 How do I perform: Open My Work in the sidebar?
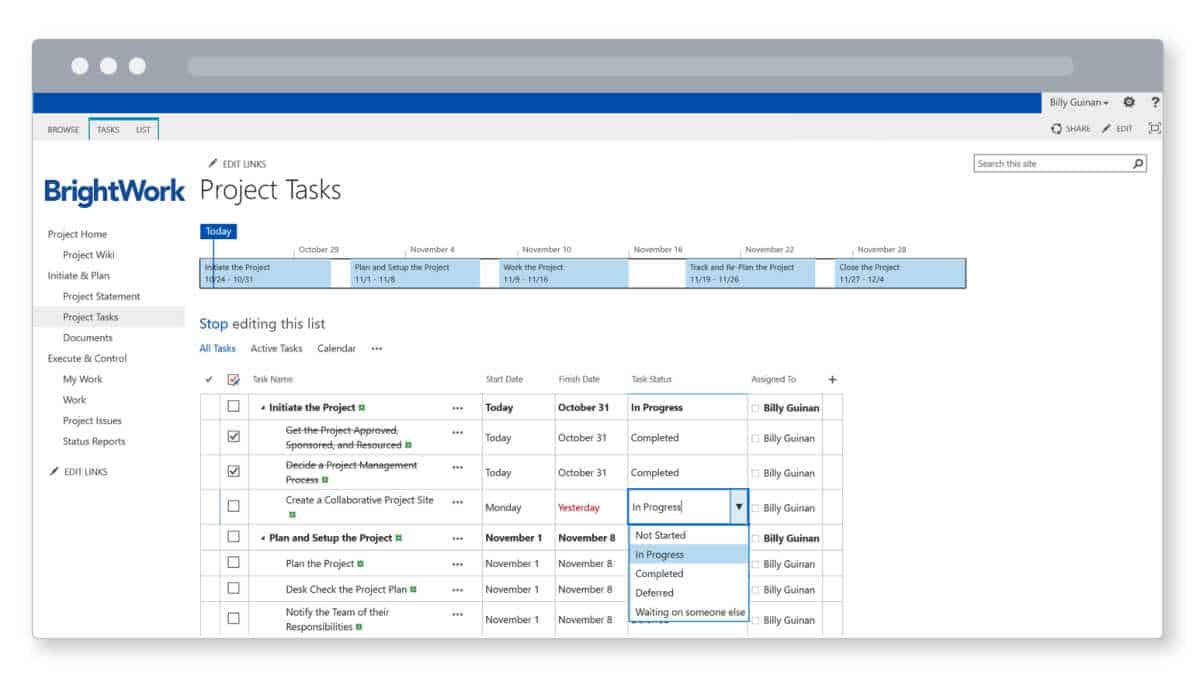(x=82, y=379)
